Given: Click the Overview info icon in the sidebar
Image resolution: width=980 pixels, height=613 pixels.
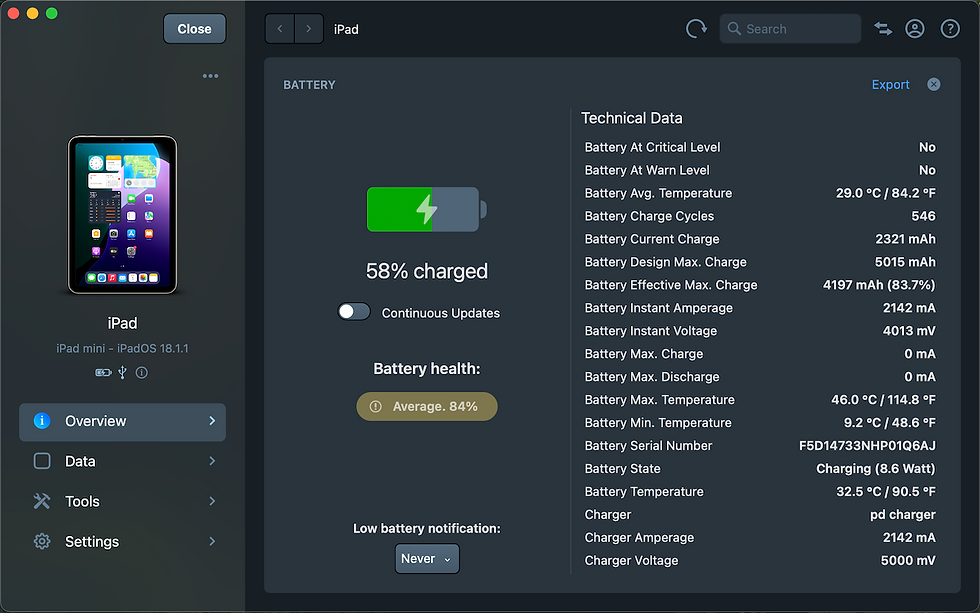Looking at the screenshot, I should 42,421.
